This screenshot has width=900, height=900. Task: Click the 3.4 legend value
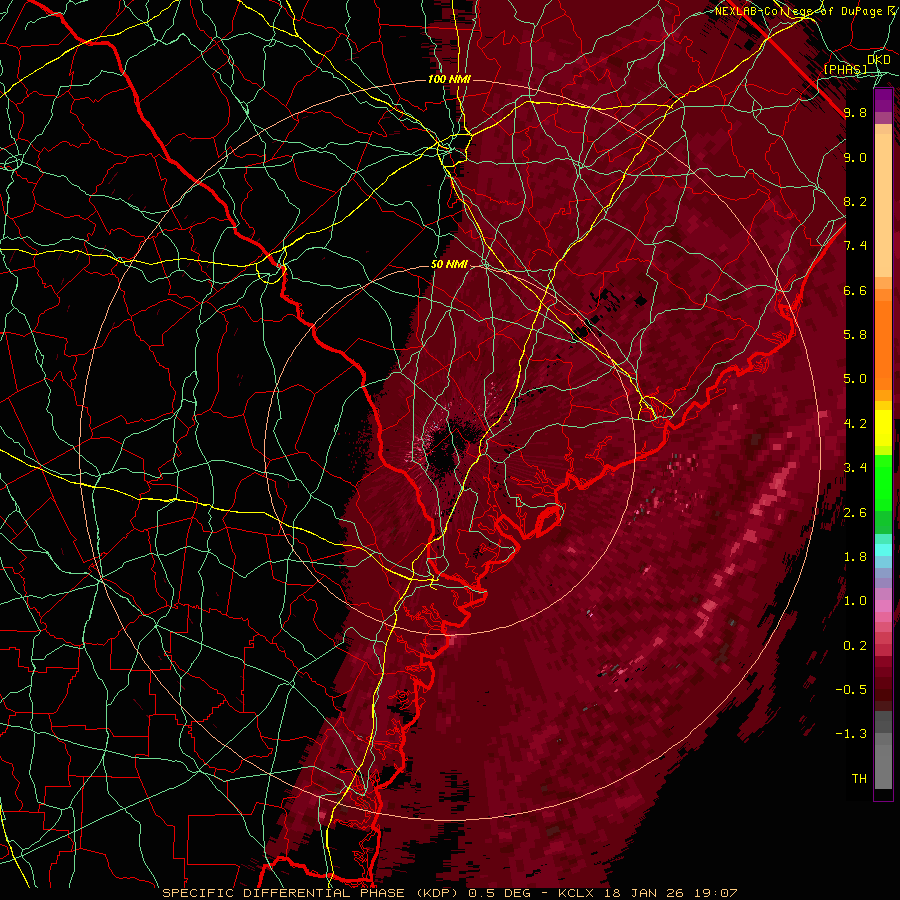[x=855, y=468]
